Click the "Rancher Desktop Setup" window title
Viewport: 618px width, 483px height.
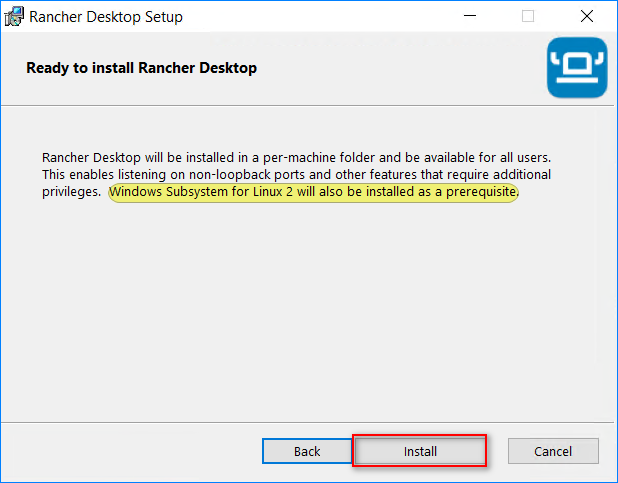pos(106,17)
